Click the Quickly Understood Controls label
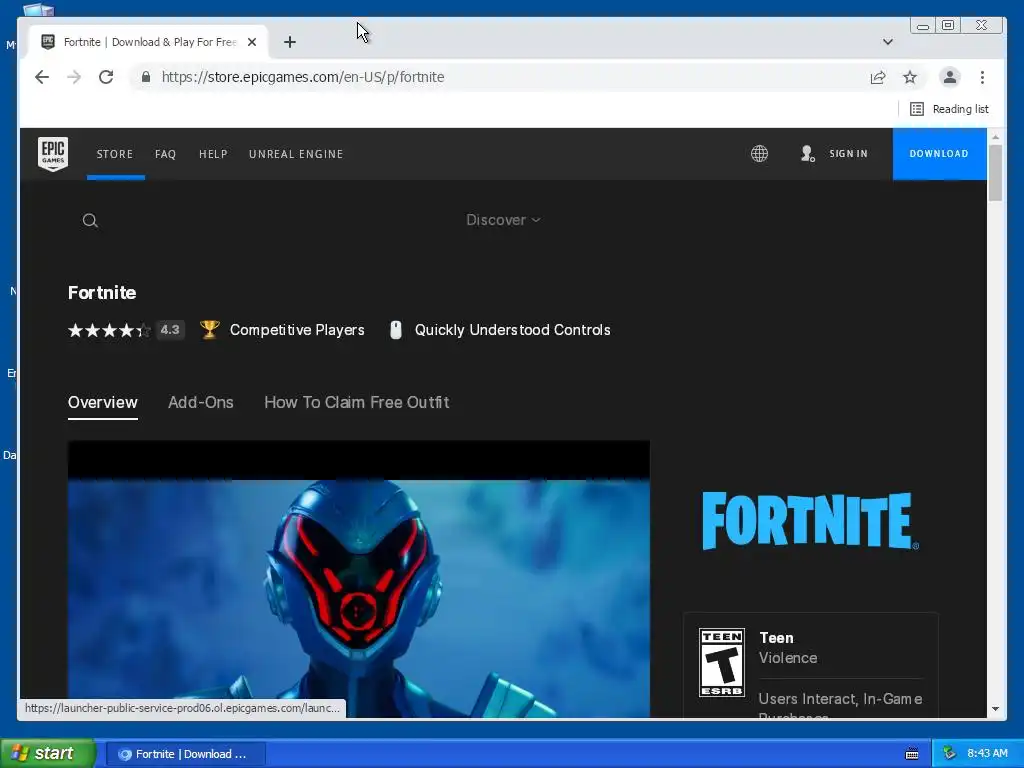 click(513, 330)
